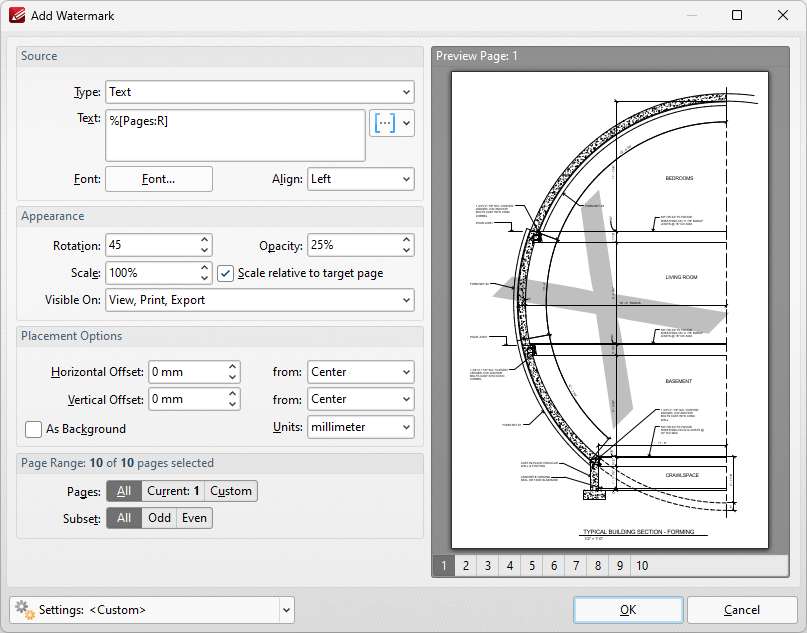Decrease Vertical Offset with down arrow
The height and width of the screenshot is (633, 807).
click(x=233, y=405)
